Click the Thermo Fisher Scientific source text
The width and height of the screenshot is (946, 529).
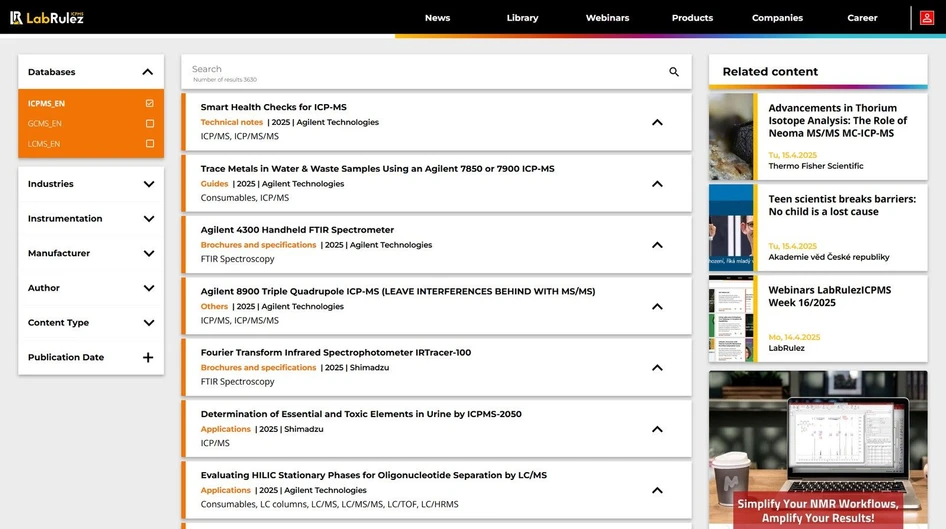coord(816,166)
